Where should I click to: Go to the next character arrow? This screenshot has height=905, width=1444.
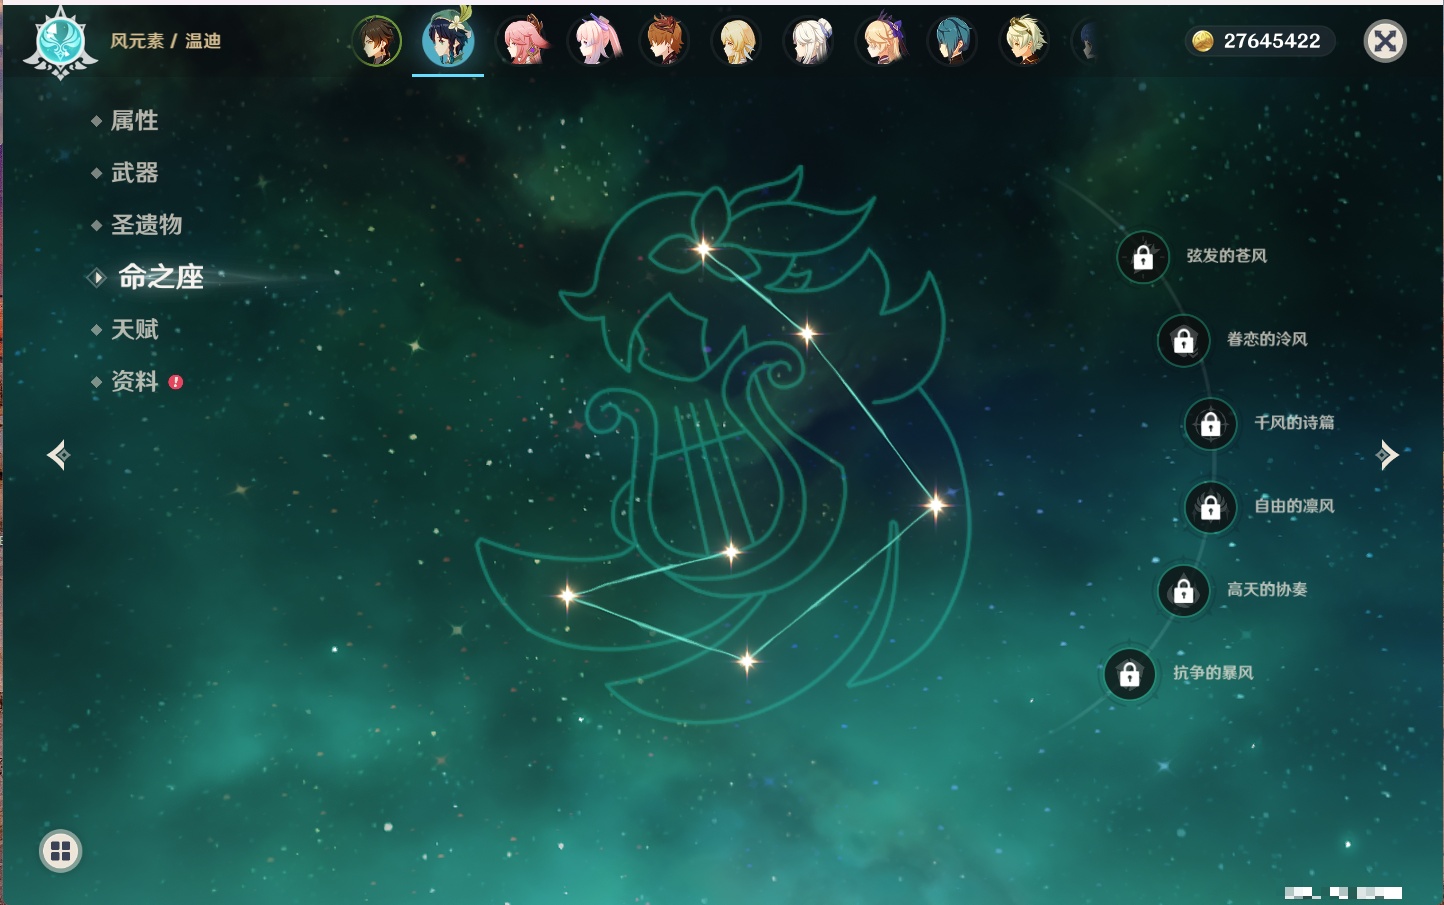coord(1387,455)
